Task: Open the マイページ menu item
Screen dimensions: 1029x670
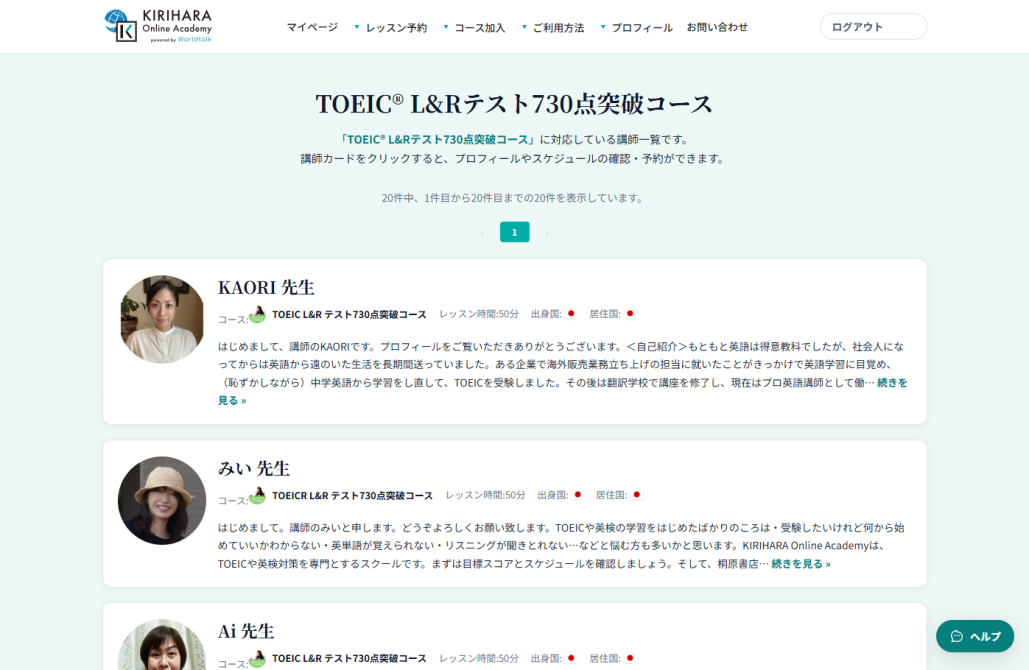Action: click(312, 28)
